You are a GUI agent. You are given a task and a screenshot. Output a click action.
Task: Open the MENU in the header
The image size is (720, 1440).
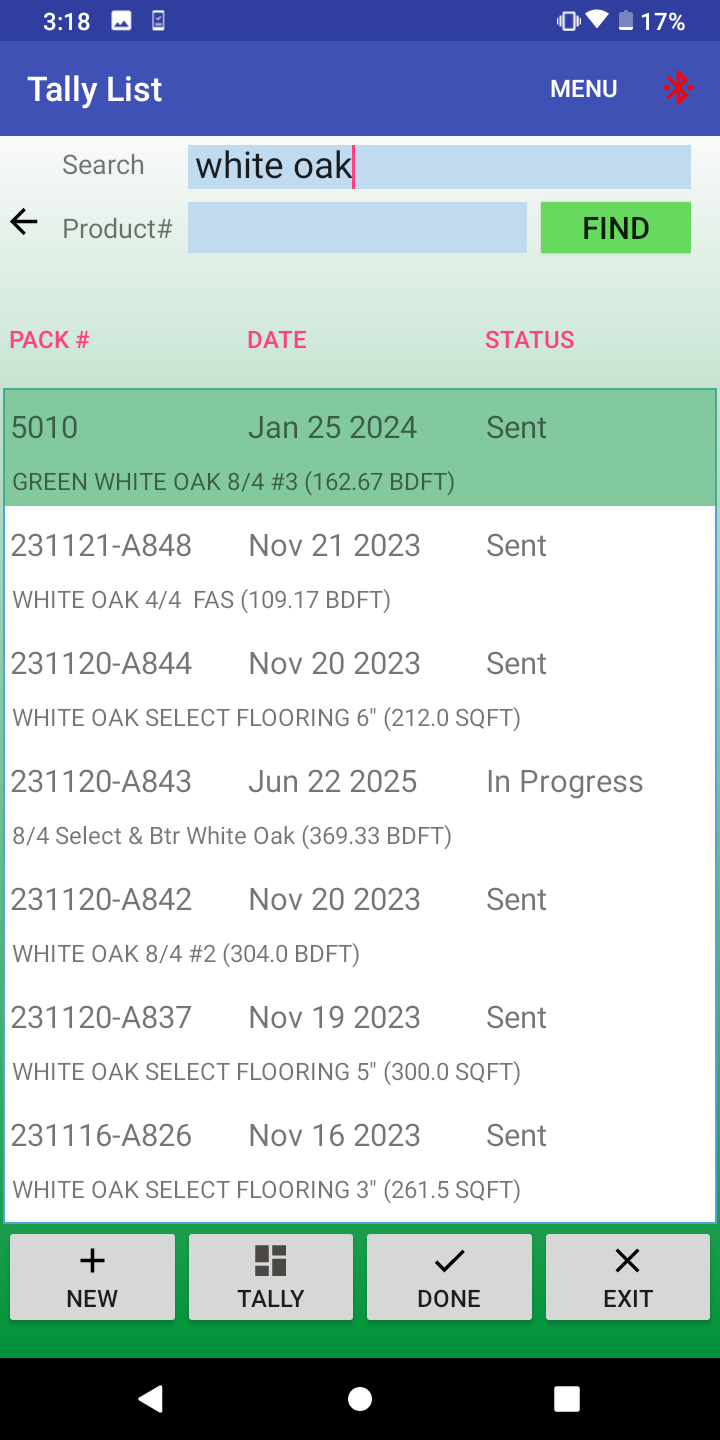coord(584,89)
